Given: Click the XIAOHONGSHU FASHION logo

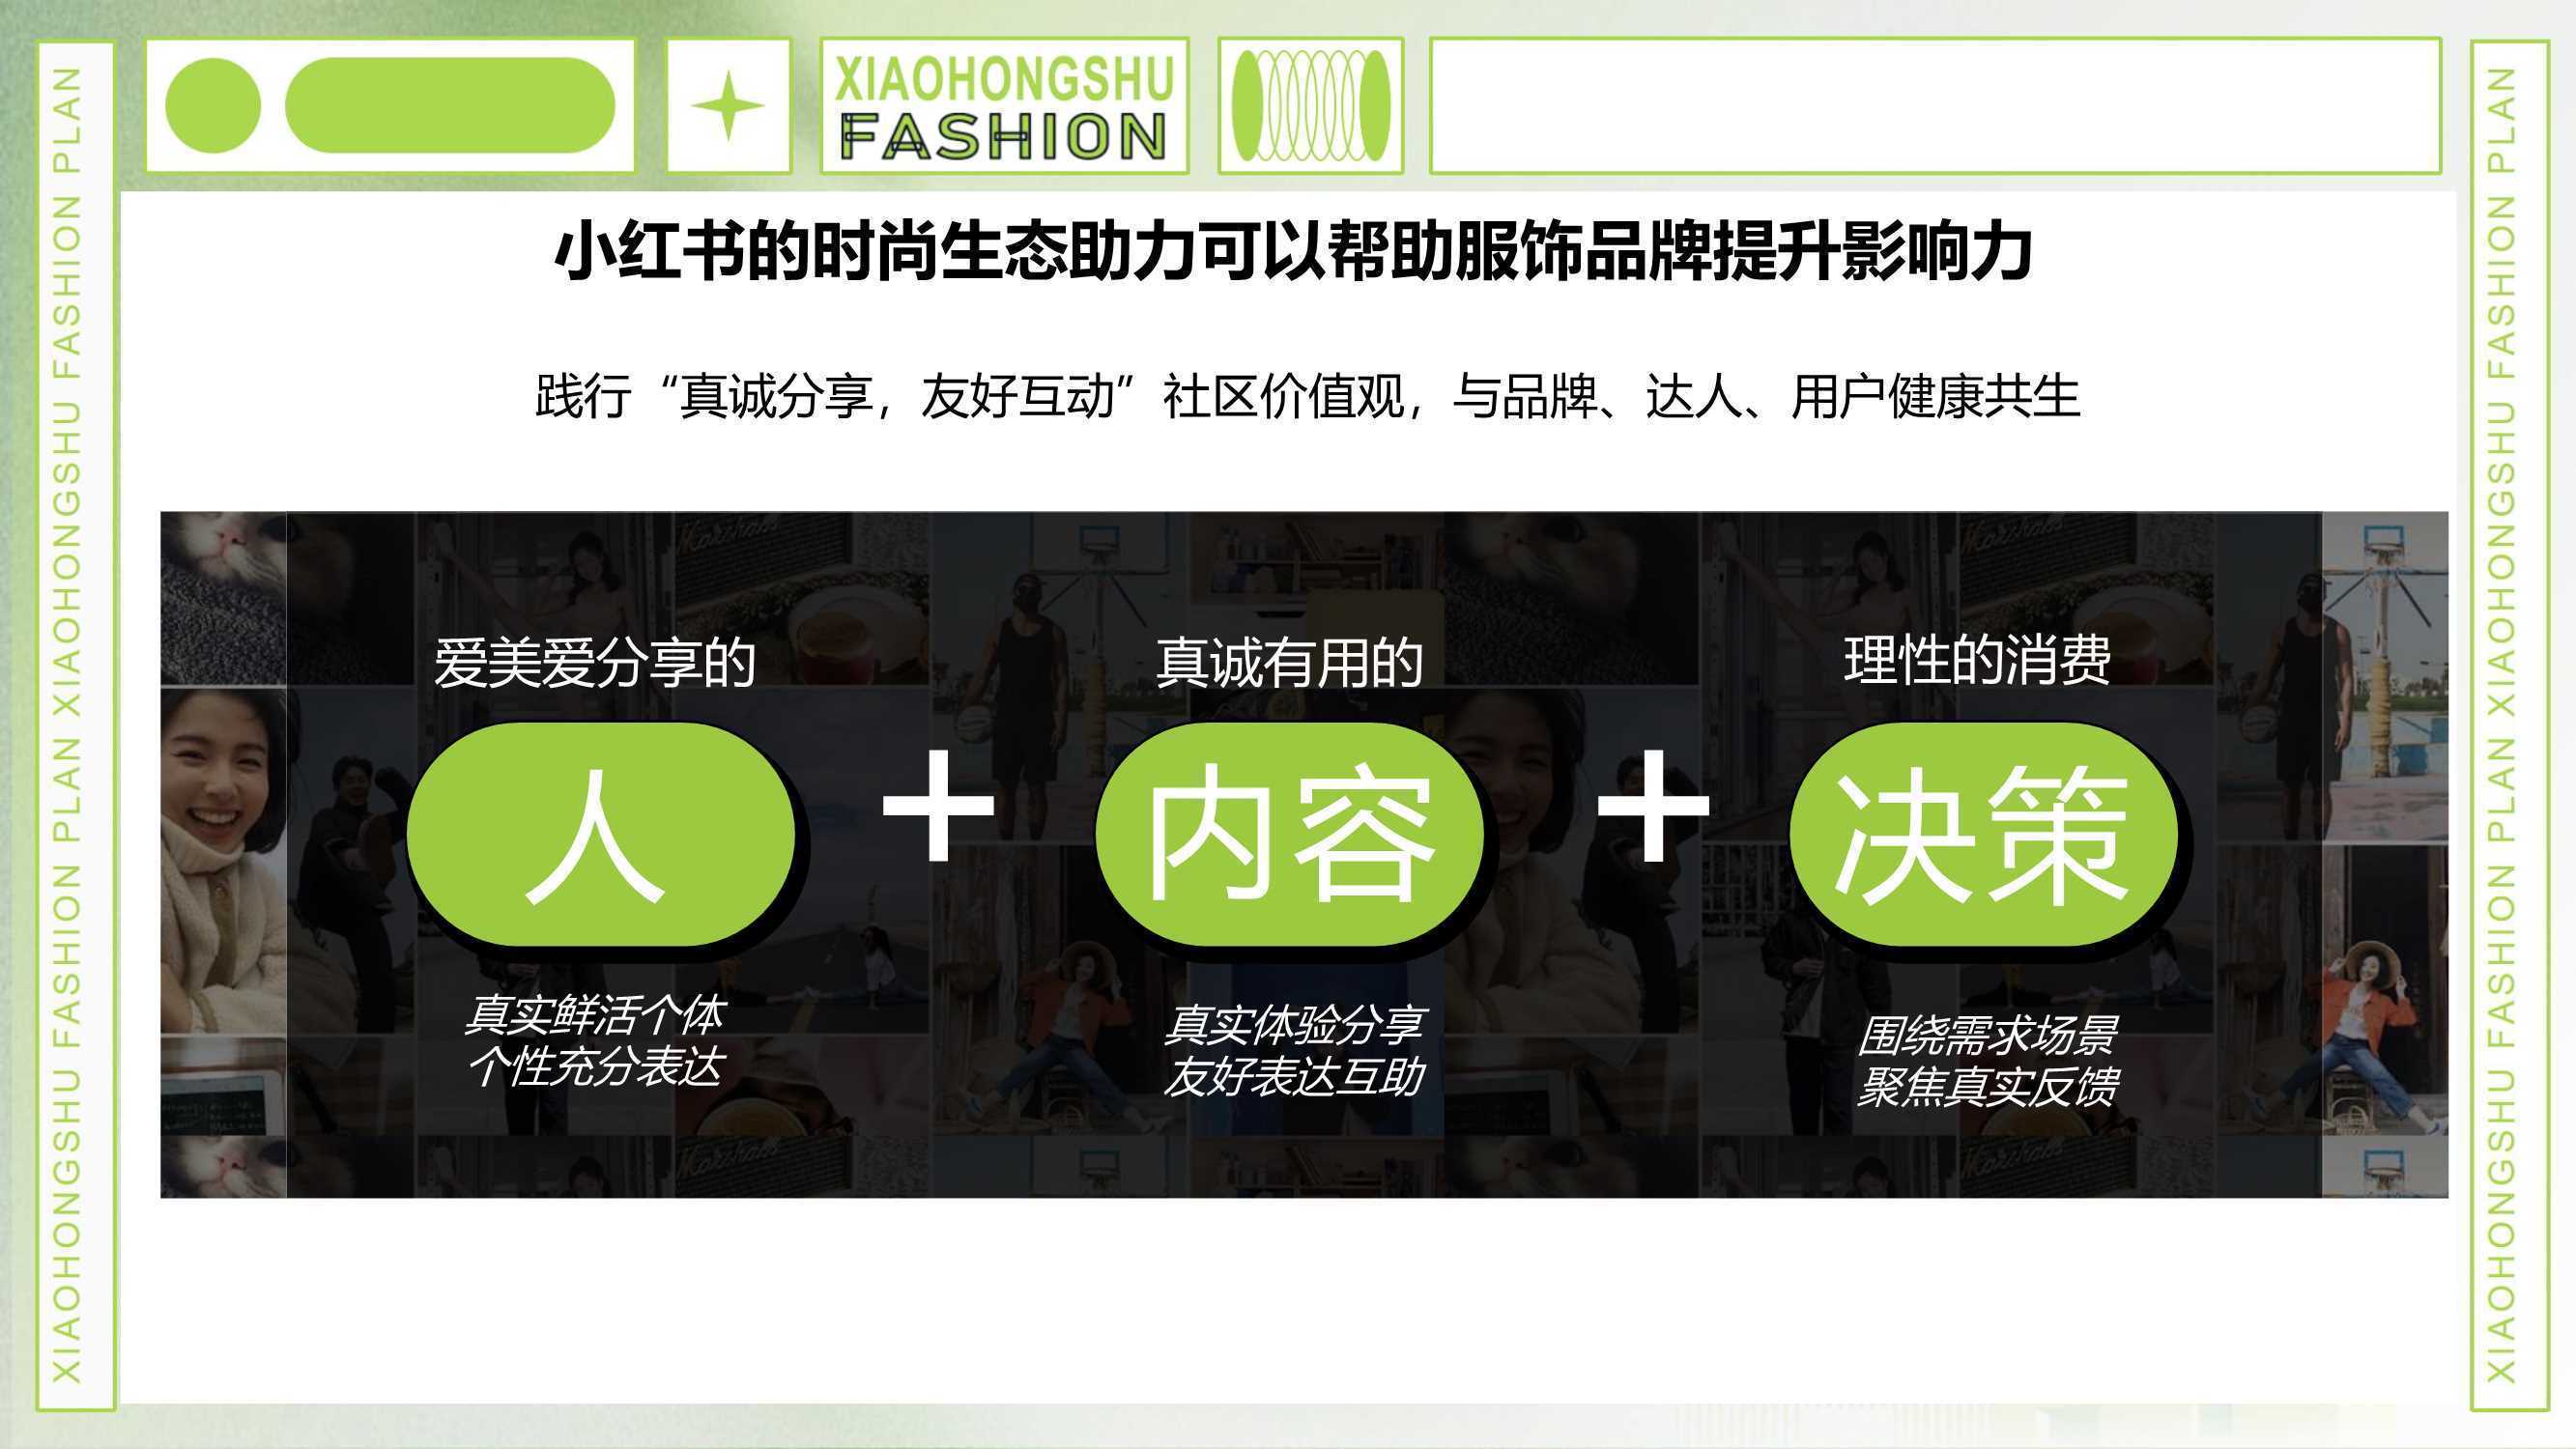Looking at the screenshot, I should coord(1004,107).
